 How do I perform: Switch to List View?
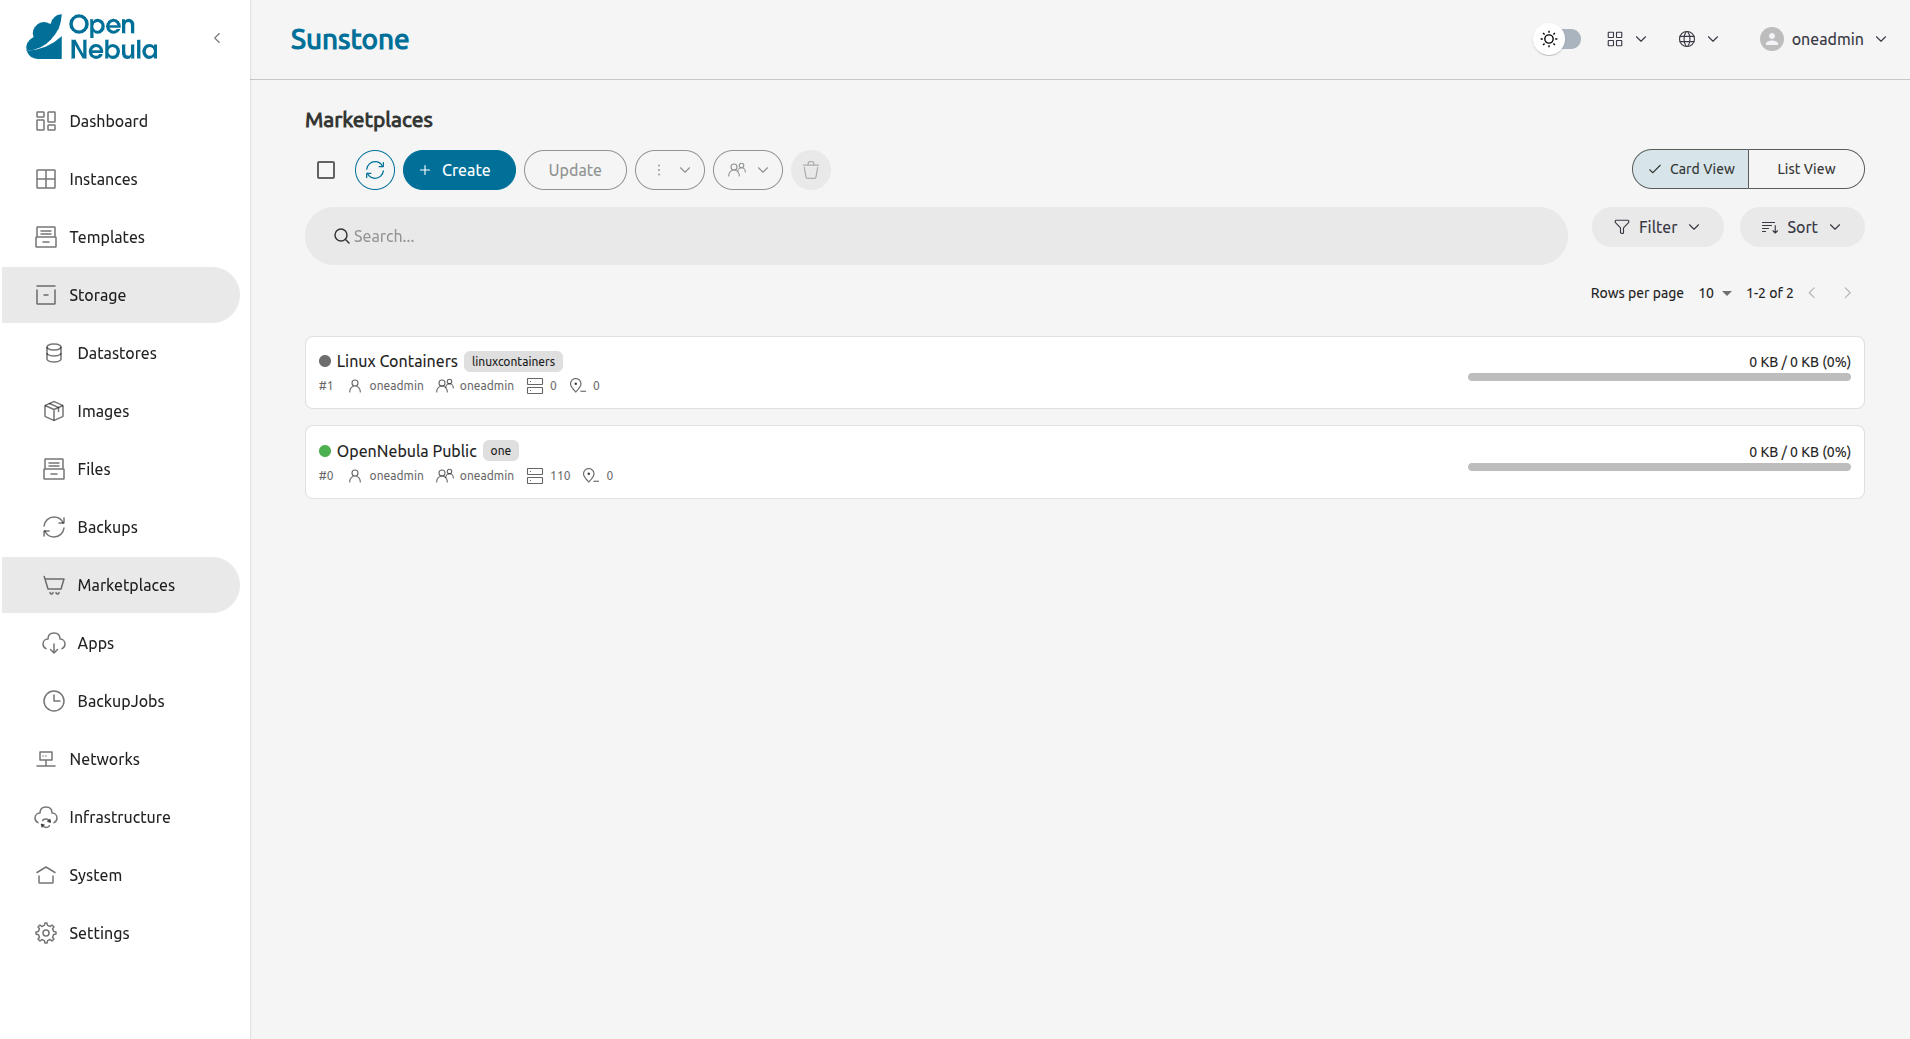click(x=1805, y=168)
